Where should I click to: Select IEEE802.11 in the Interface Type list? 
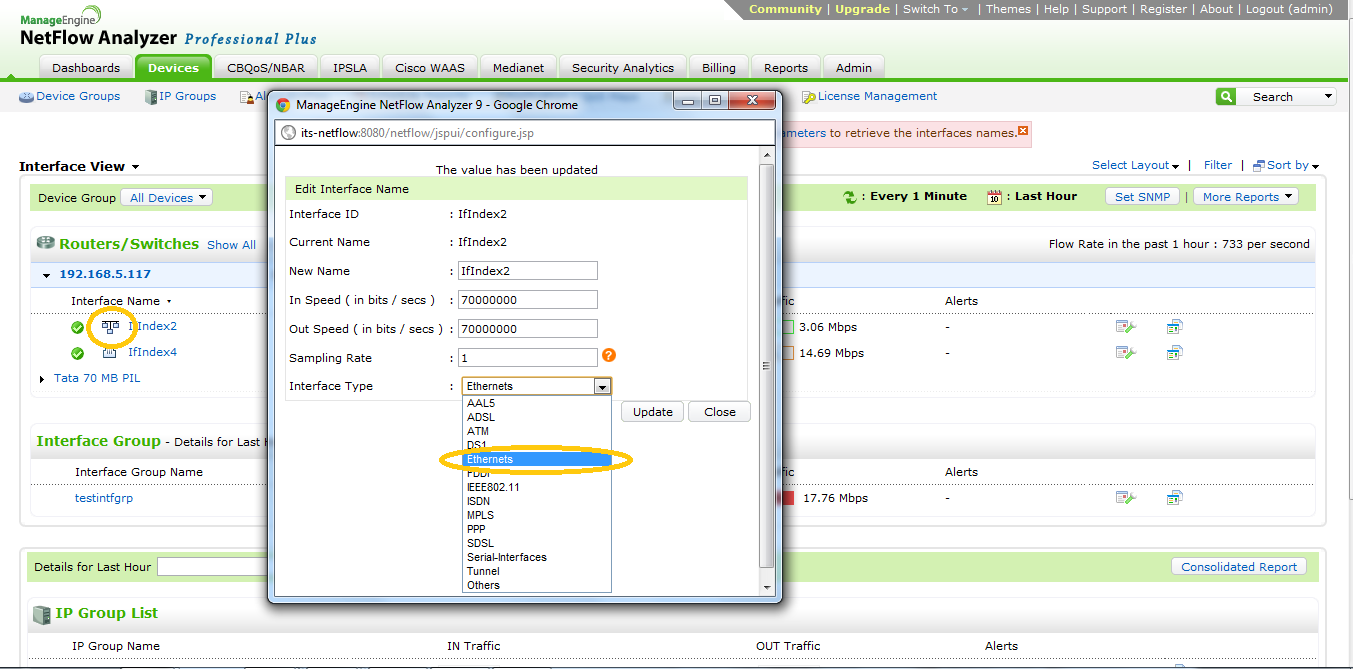click(x=537, y=487)
